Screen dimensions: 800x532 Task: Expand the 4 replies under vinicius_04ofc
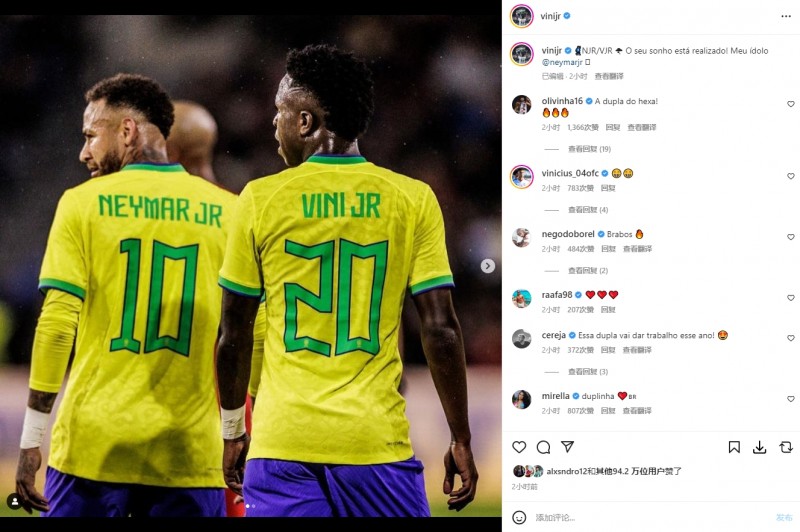click(x=588, y=210)
